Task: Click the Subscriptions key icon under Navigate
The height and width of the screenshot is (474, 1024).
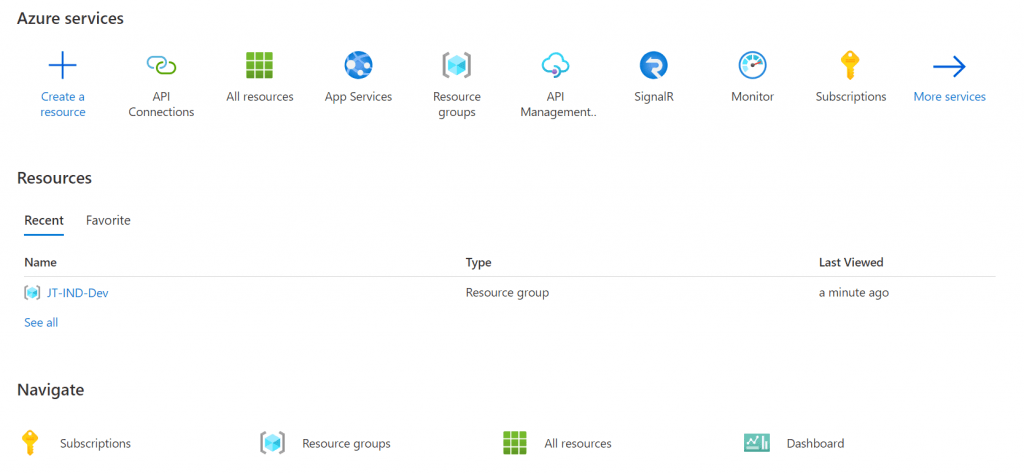Action: [x=29, y=443]
